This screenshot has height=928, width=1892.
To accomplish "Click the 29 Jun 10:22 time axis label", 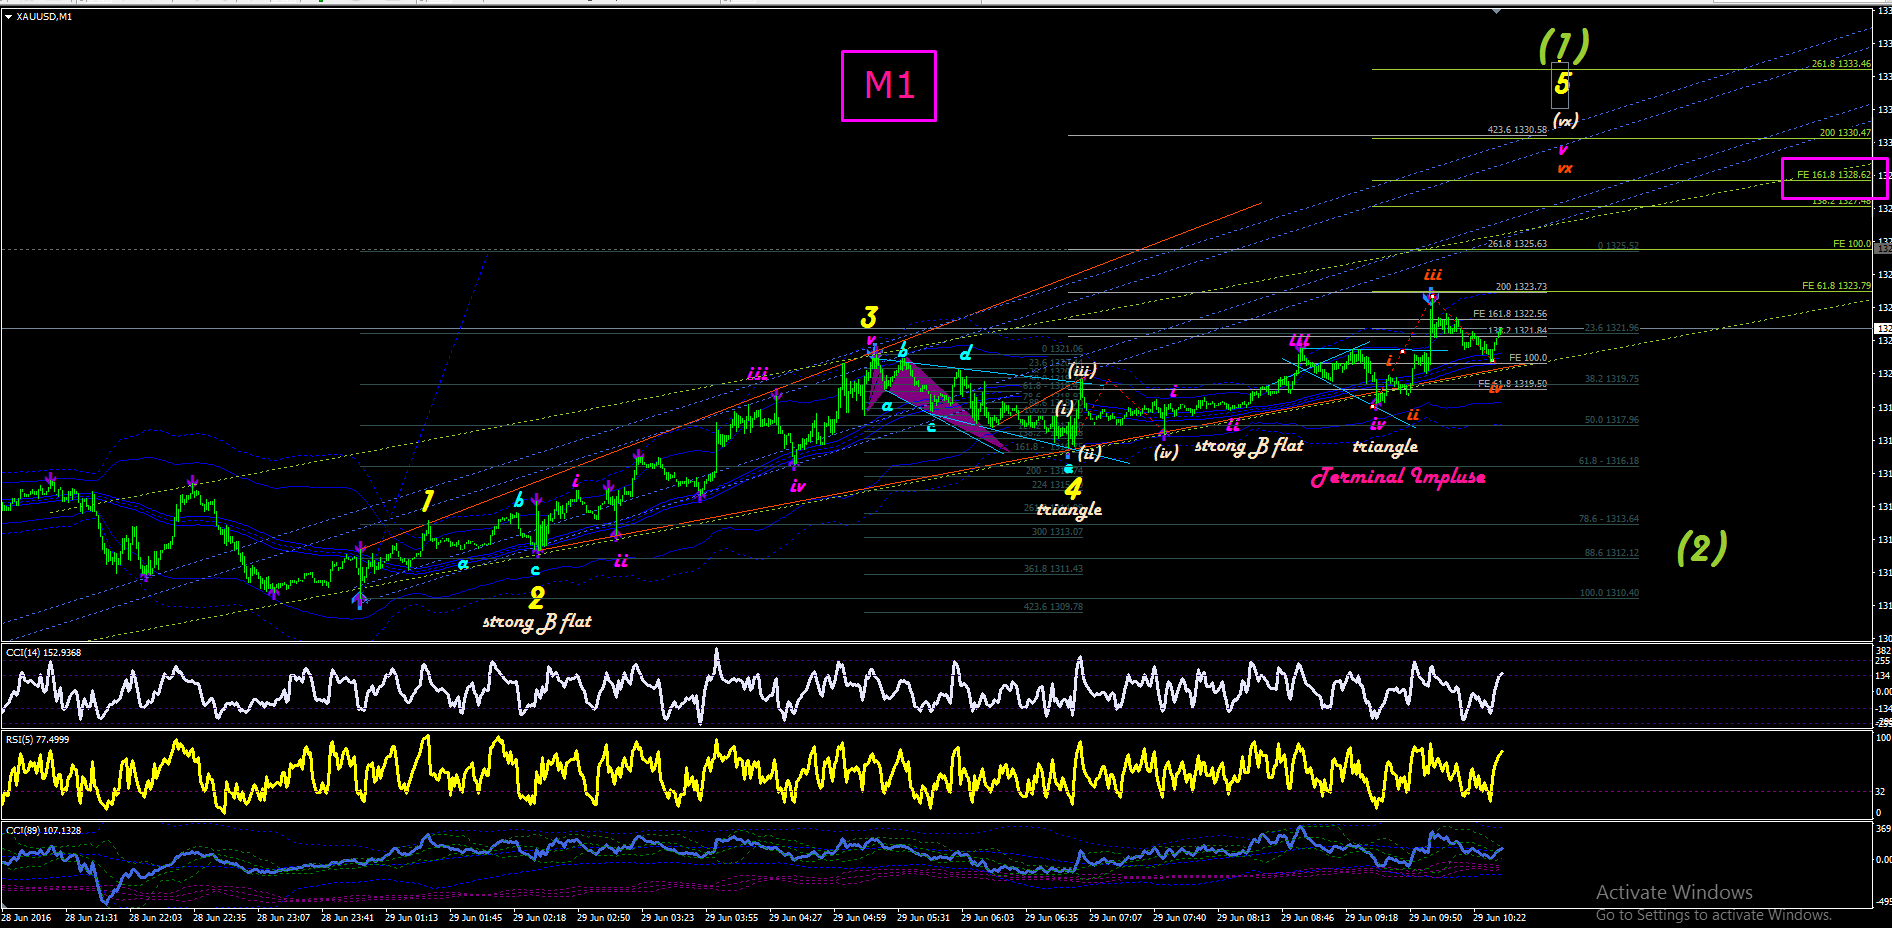I will click(1499, 918).
